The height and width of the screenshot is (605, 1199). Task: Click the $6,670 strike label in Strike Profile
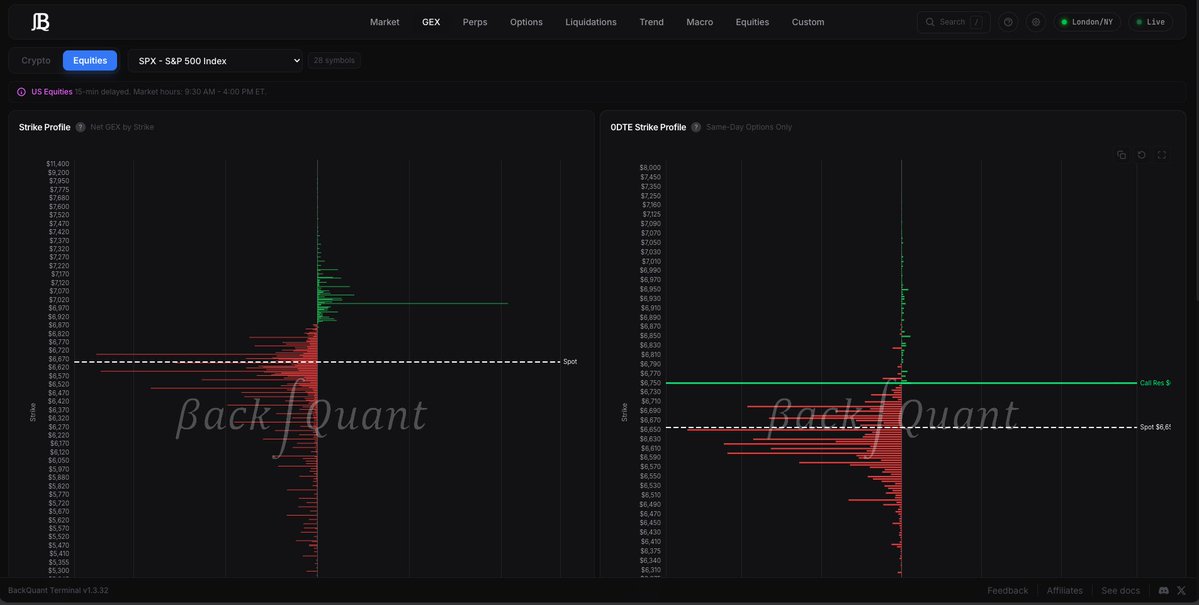tap(59, 359)
